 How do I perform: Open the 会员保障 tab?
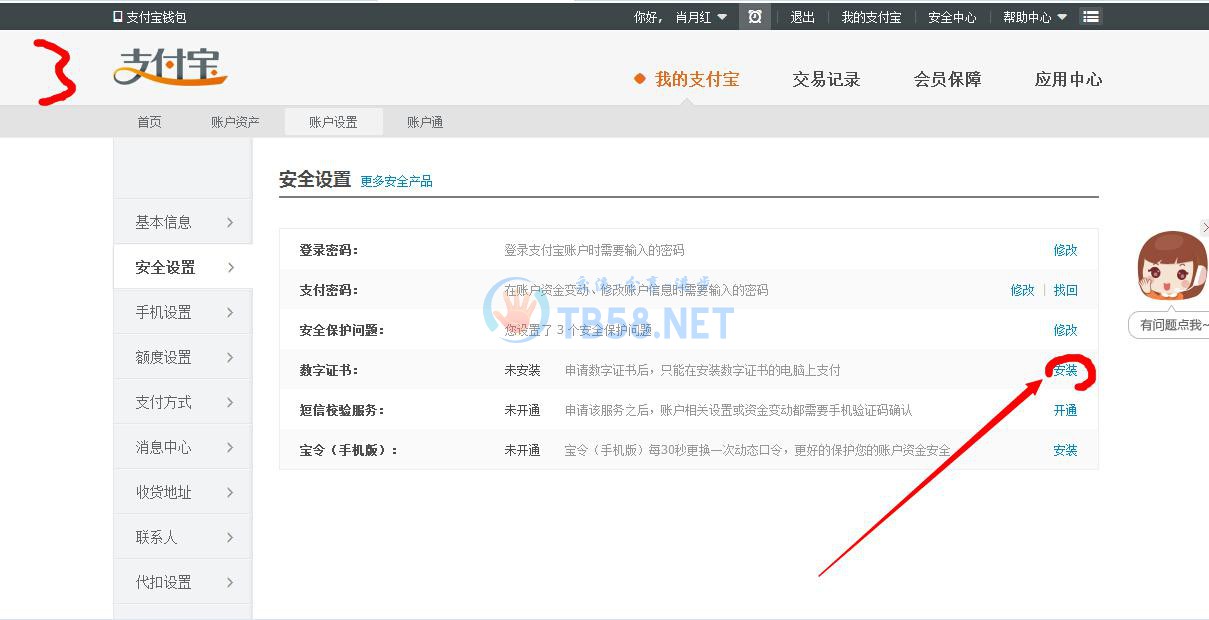(x=947, y=79)
